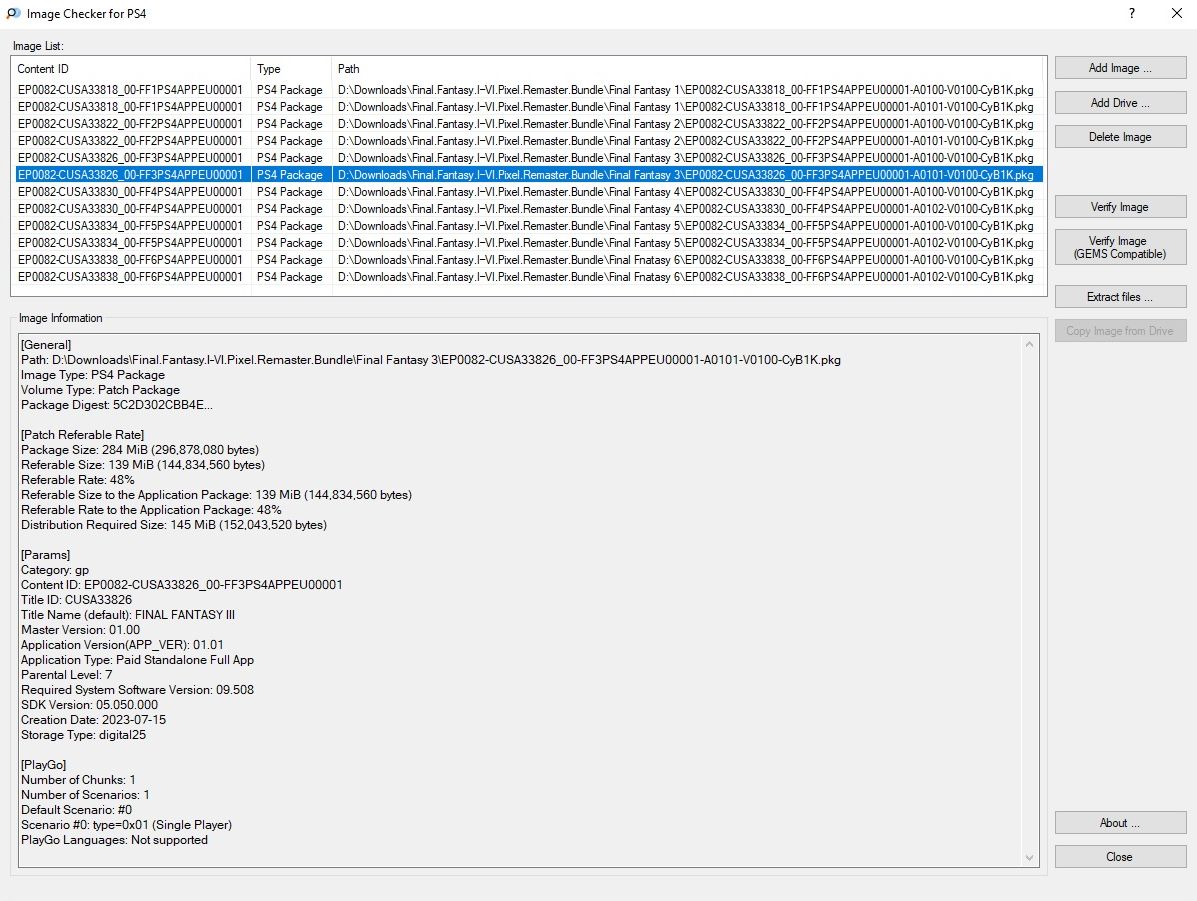Click the Distribution Required Size line
Screen dimensions: 1197x901
[174, 525]
